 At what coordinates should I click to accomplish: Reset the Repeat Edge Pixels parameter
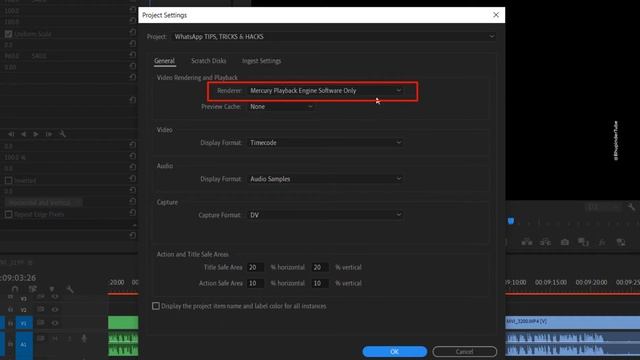click(x=132, y=213)
